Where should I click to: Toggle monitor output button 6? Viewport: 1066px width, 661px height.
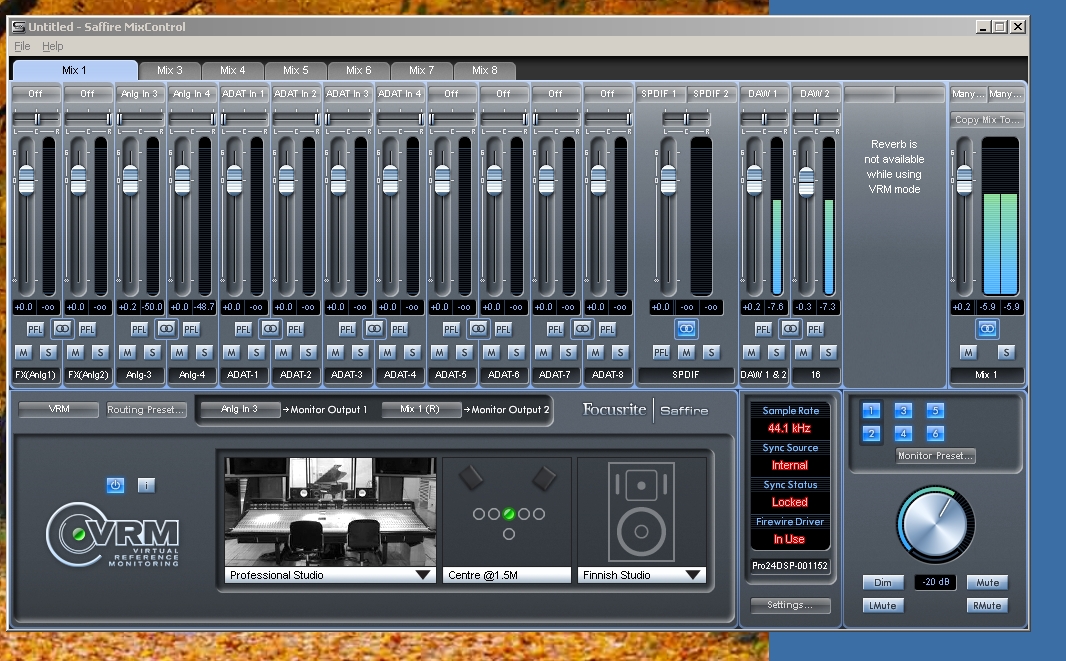pyautogui.click(x=935, y=433)
